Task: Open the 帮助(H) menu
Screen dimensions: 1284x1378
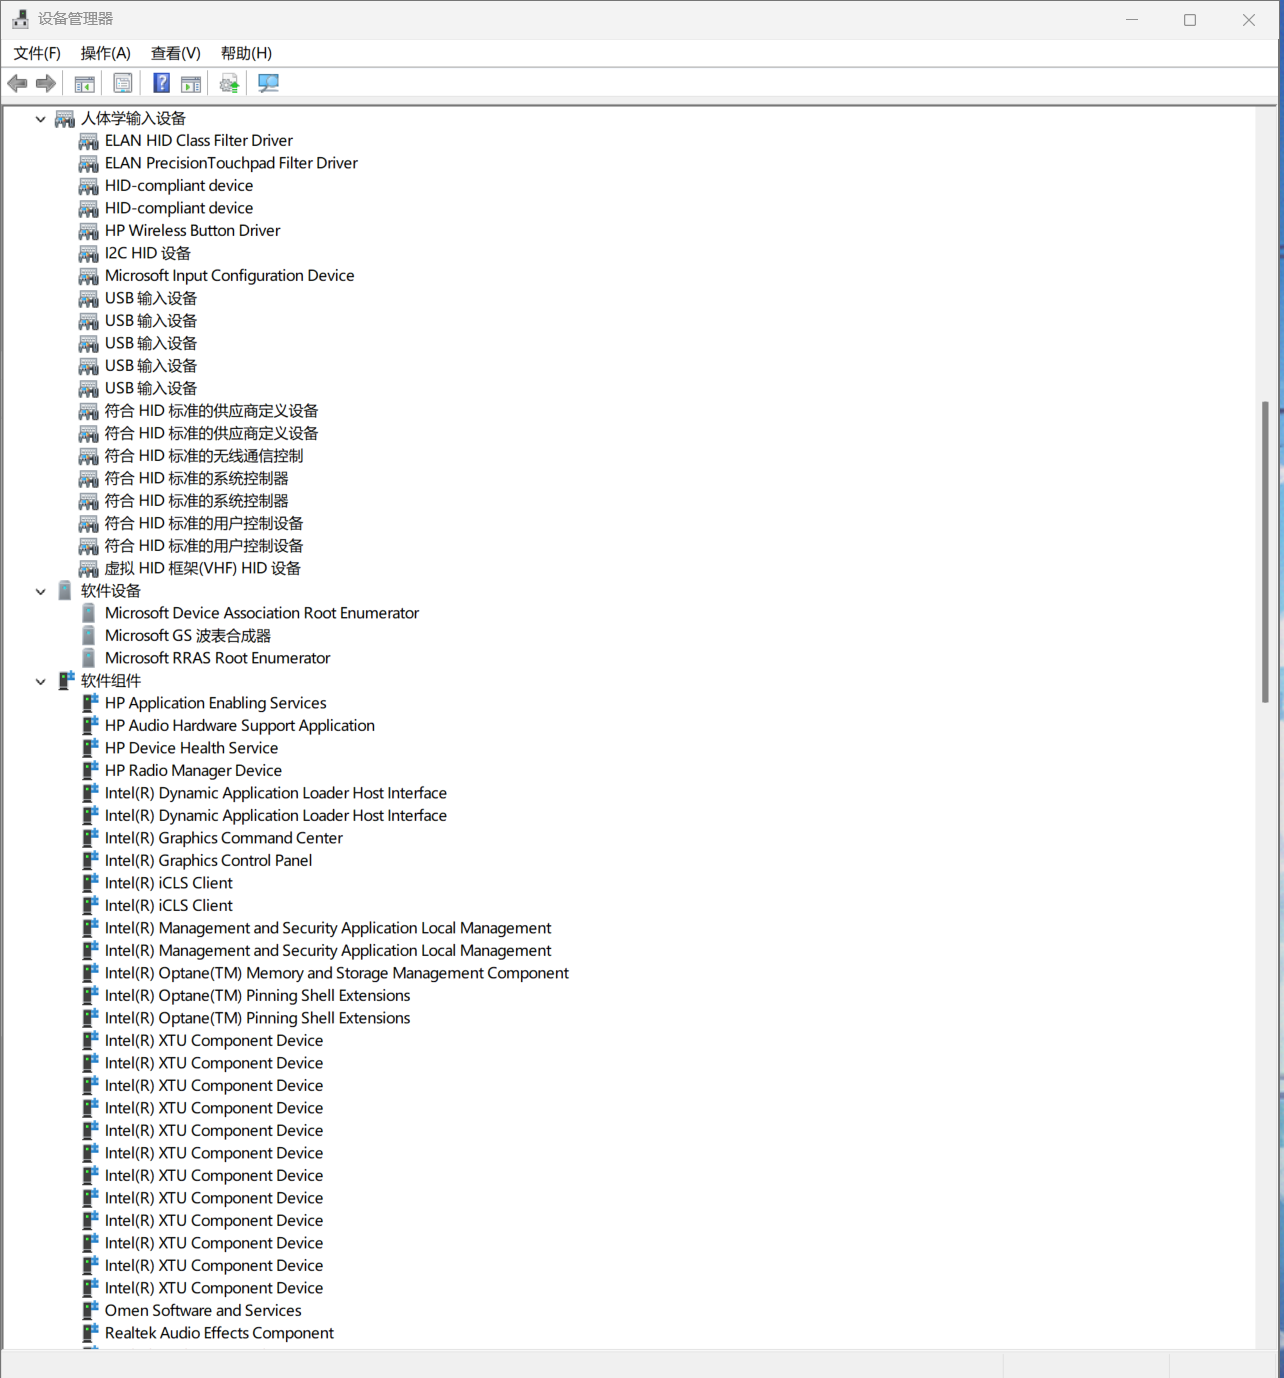Action: [246, 53]
